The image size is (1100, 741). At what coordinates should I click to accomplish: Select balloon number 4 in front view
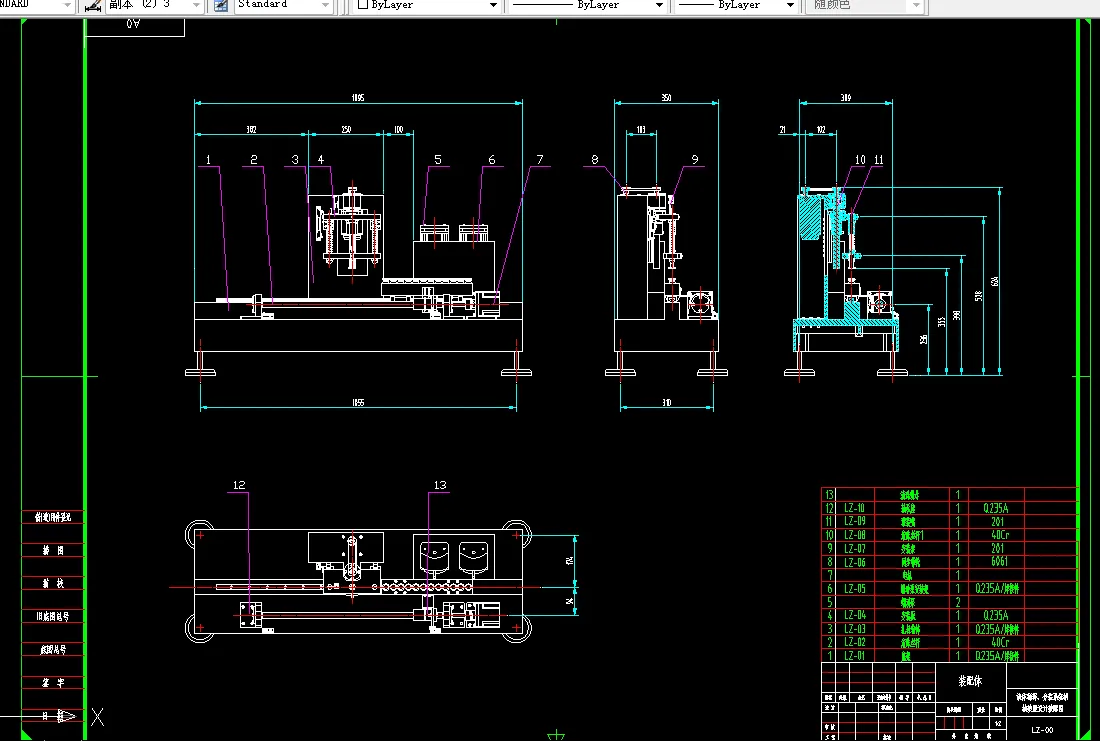coord(321,160)
